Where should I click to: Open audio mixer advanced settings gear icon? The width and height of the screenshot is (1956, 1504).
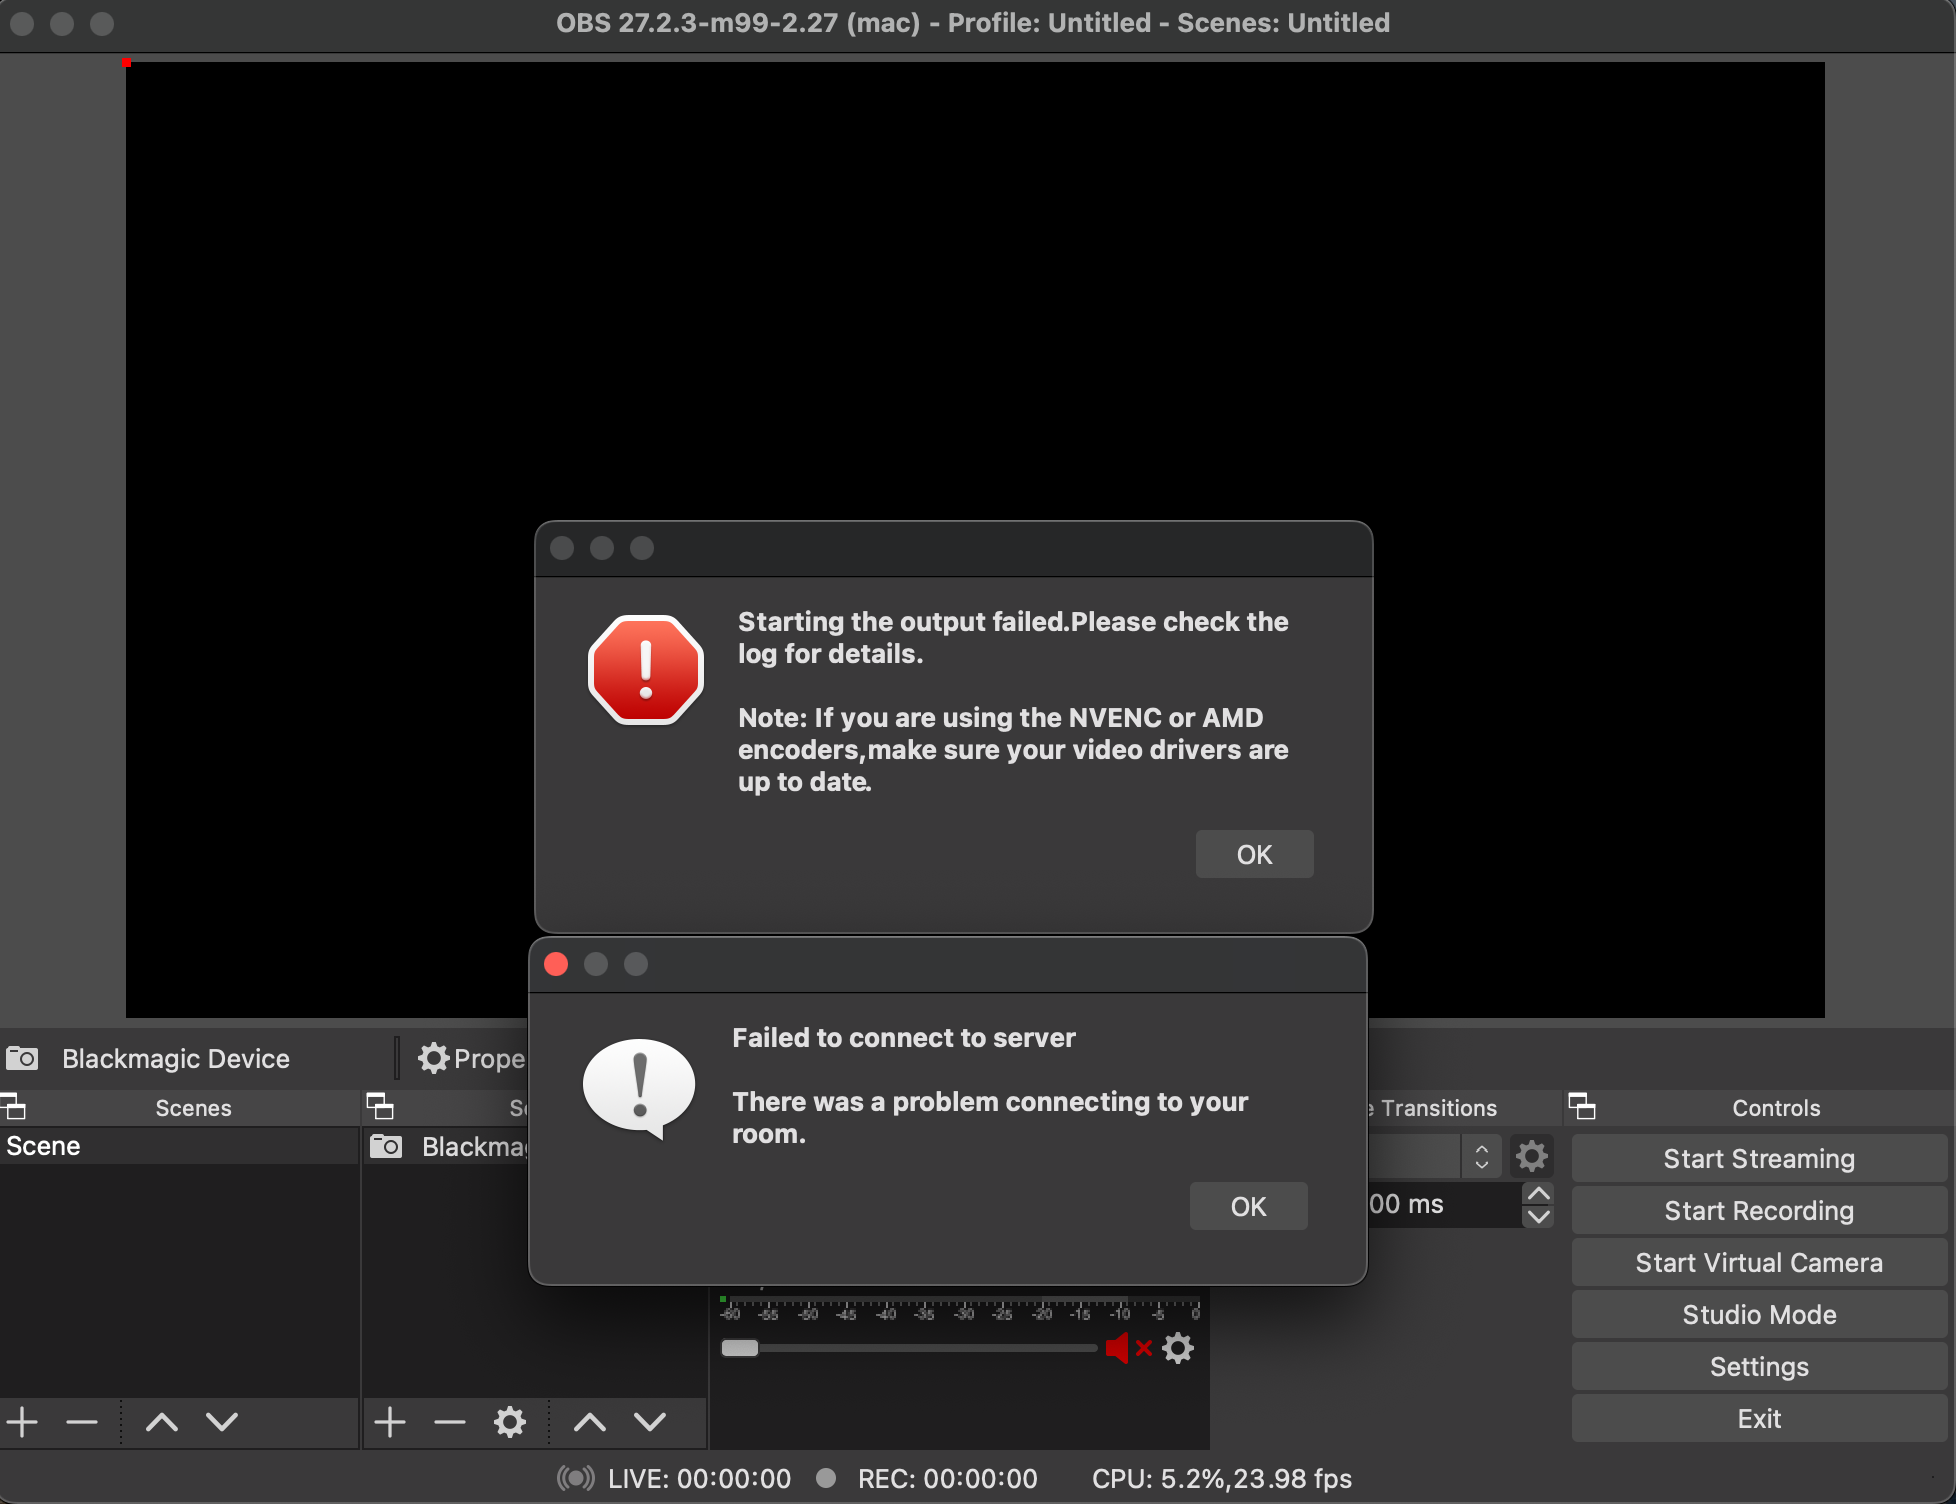(1178, 1348)
